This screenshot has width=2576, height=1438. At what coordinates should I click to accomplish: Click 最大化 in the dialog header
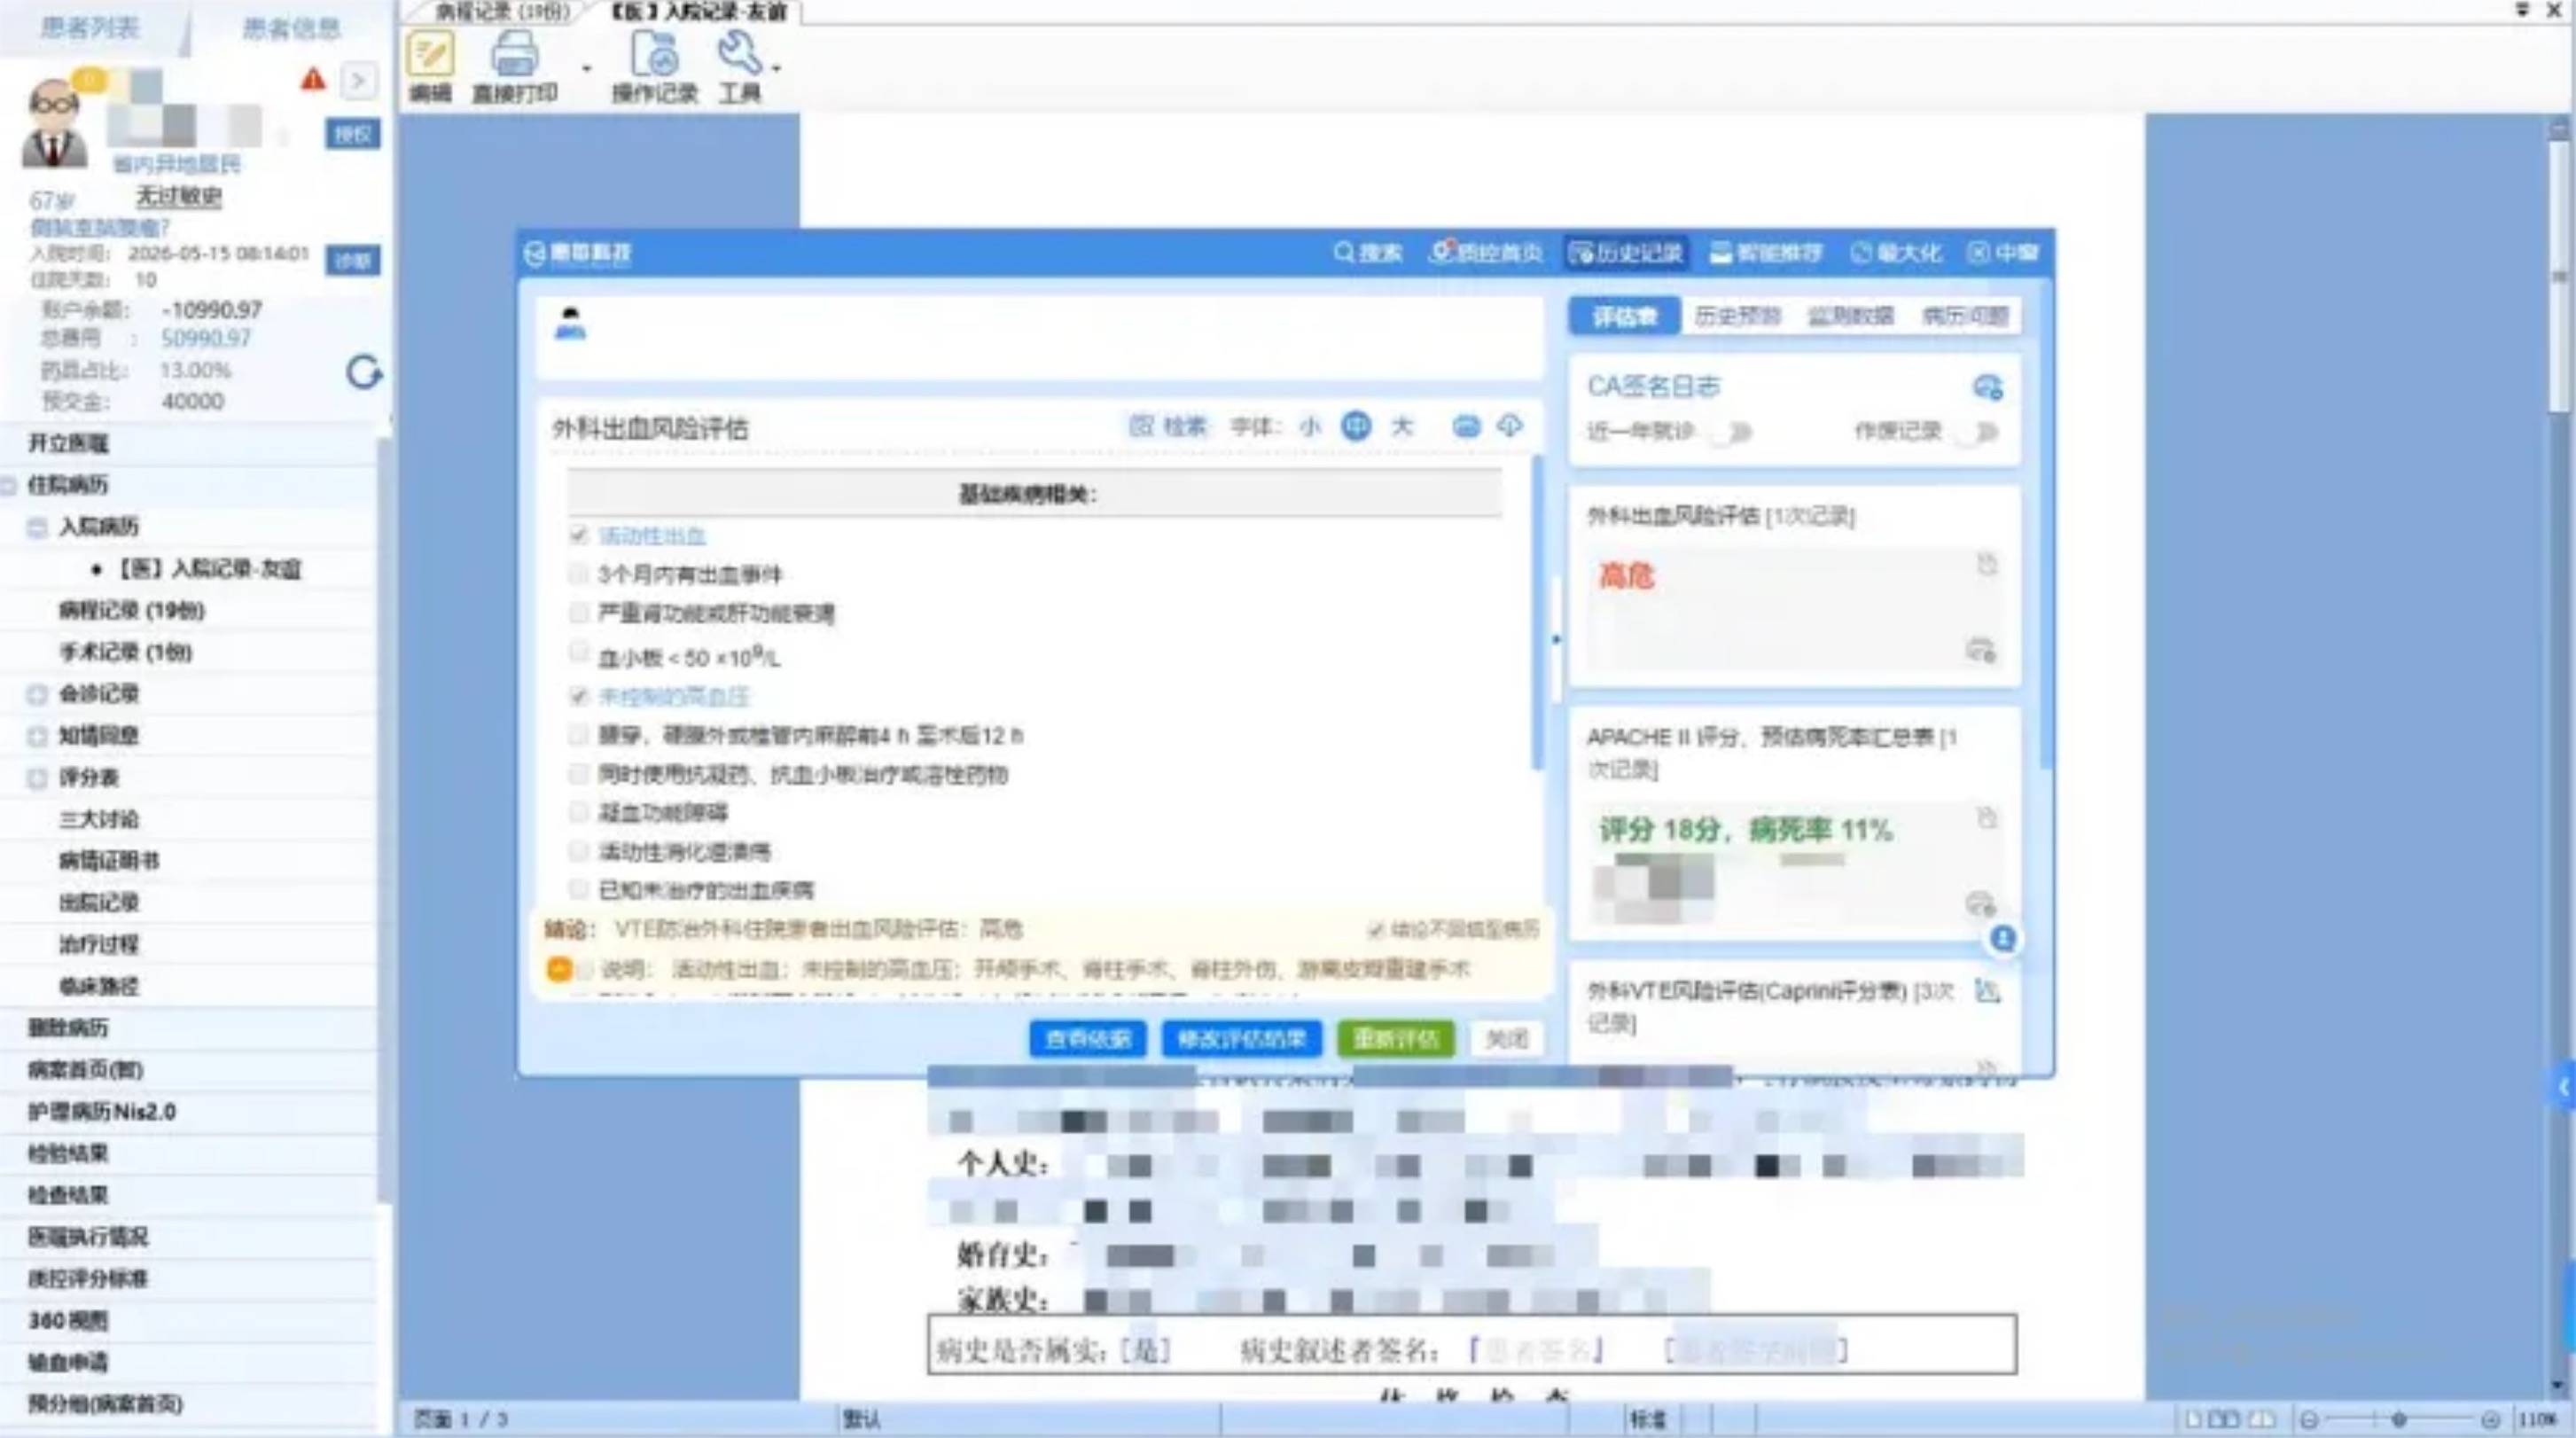click(x=1897, y=252)
